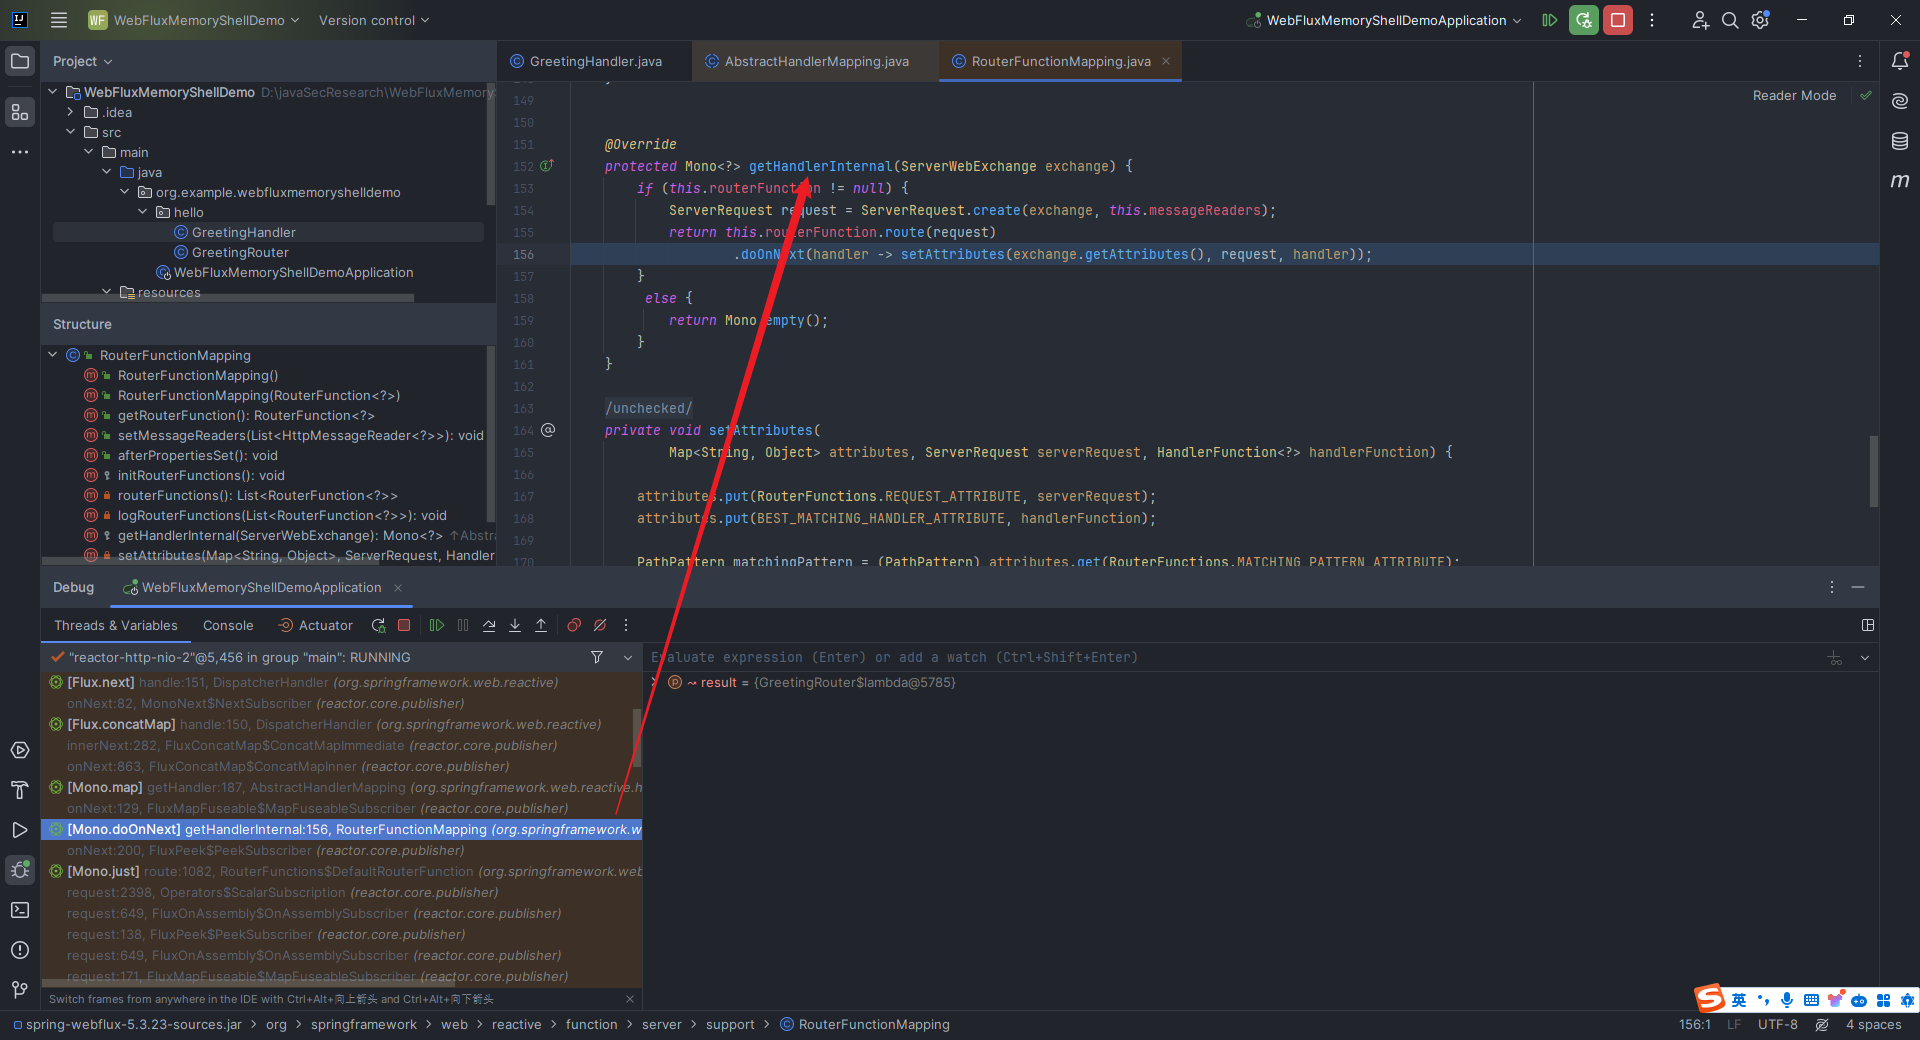
Task: Open Search Everywhere magnifier
Action: pos(1730,20)
